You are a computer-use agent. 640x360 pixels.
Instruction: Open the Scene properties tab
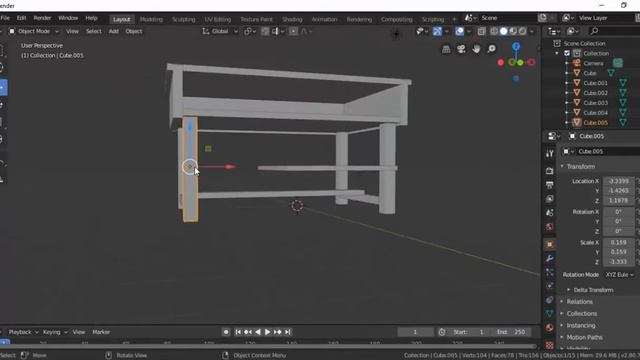[x=550, y=213]
